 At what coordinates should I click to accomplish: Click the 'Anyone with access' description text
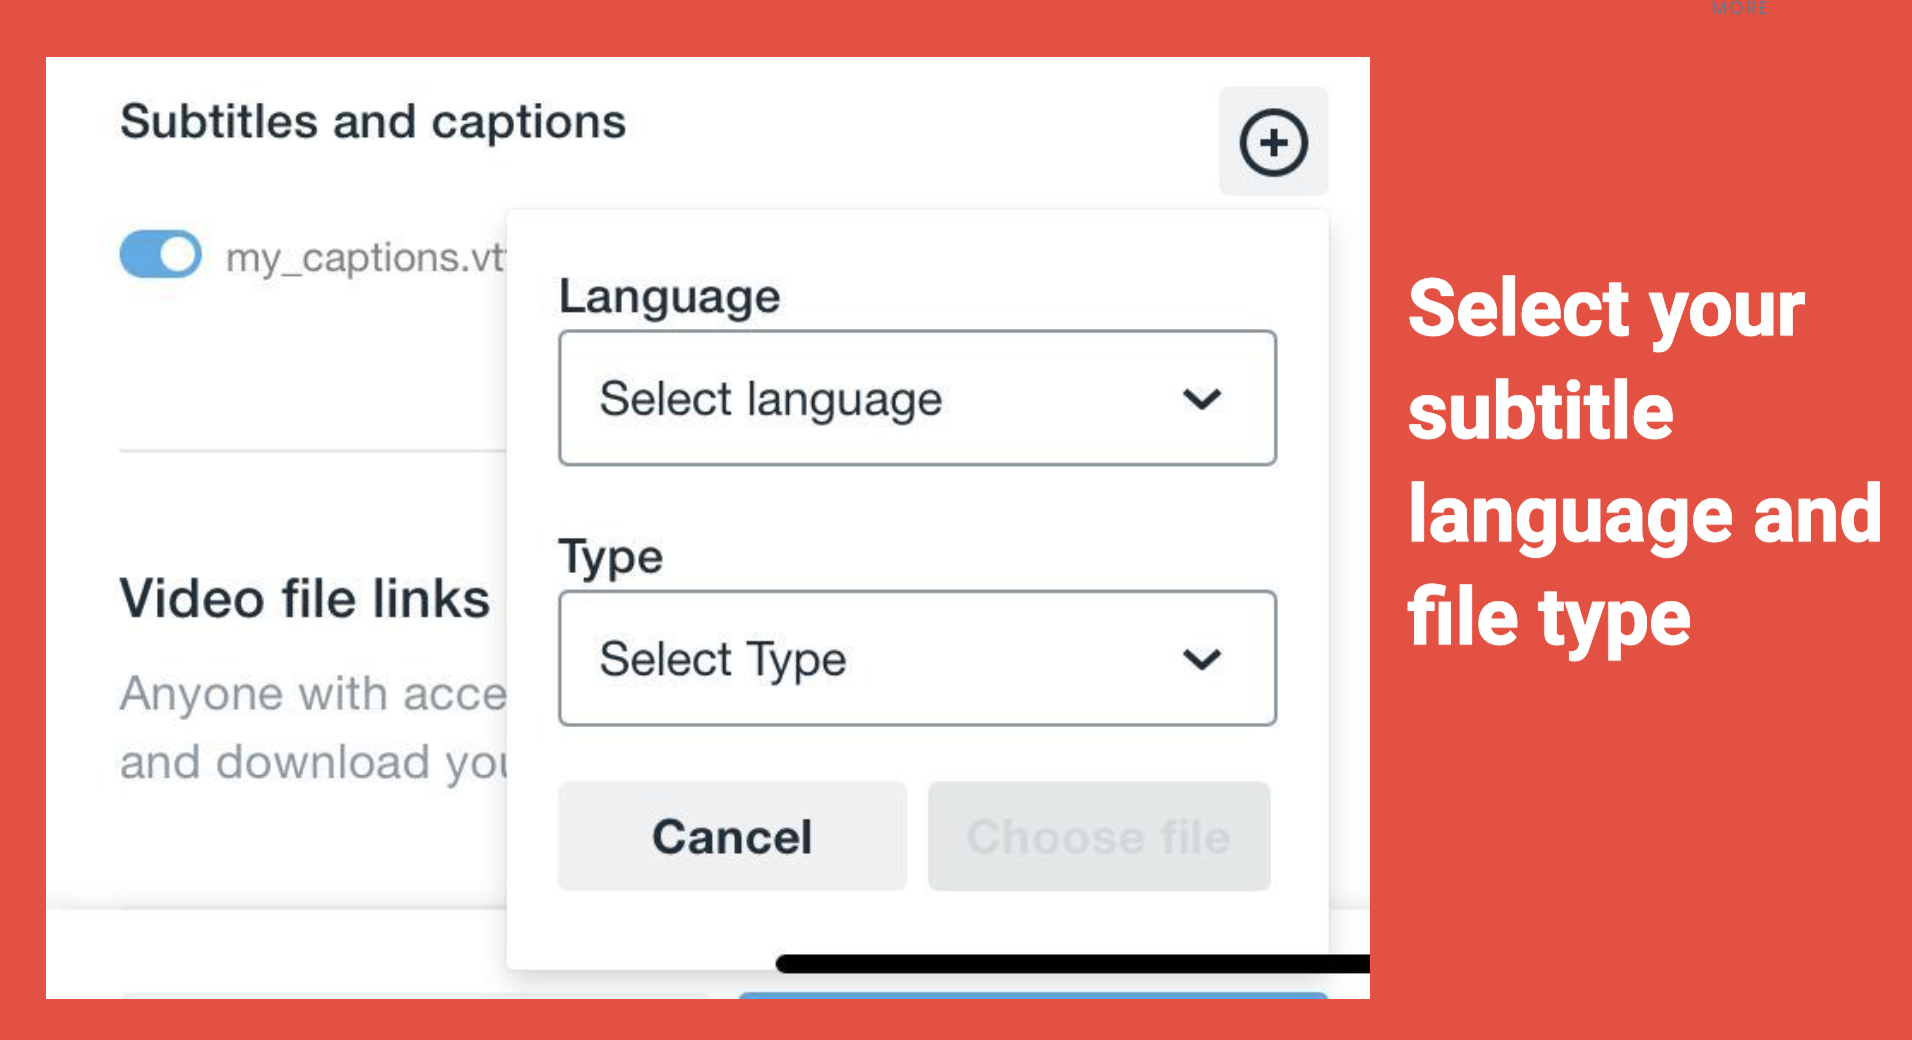[x=314, y=693]
